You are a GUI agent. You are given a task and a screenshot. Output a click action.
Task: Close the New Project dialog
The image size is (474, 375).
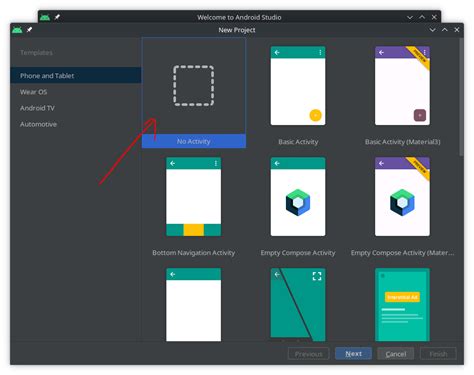tap(457, 30)
